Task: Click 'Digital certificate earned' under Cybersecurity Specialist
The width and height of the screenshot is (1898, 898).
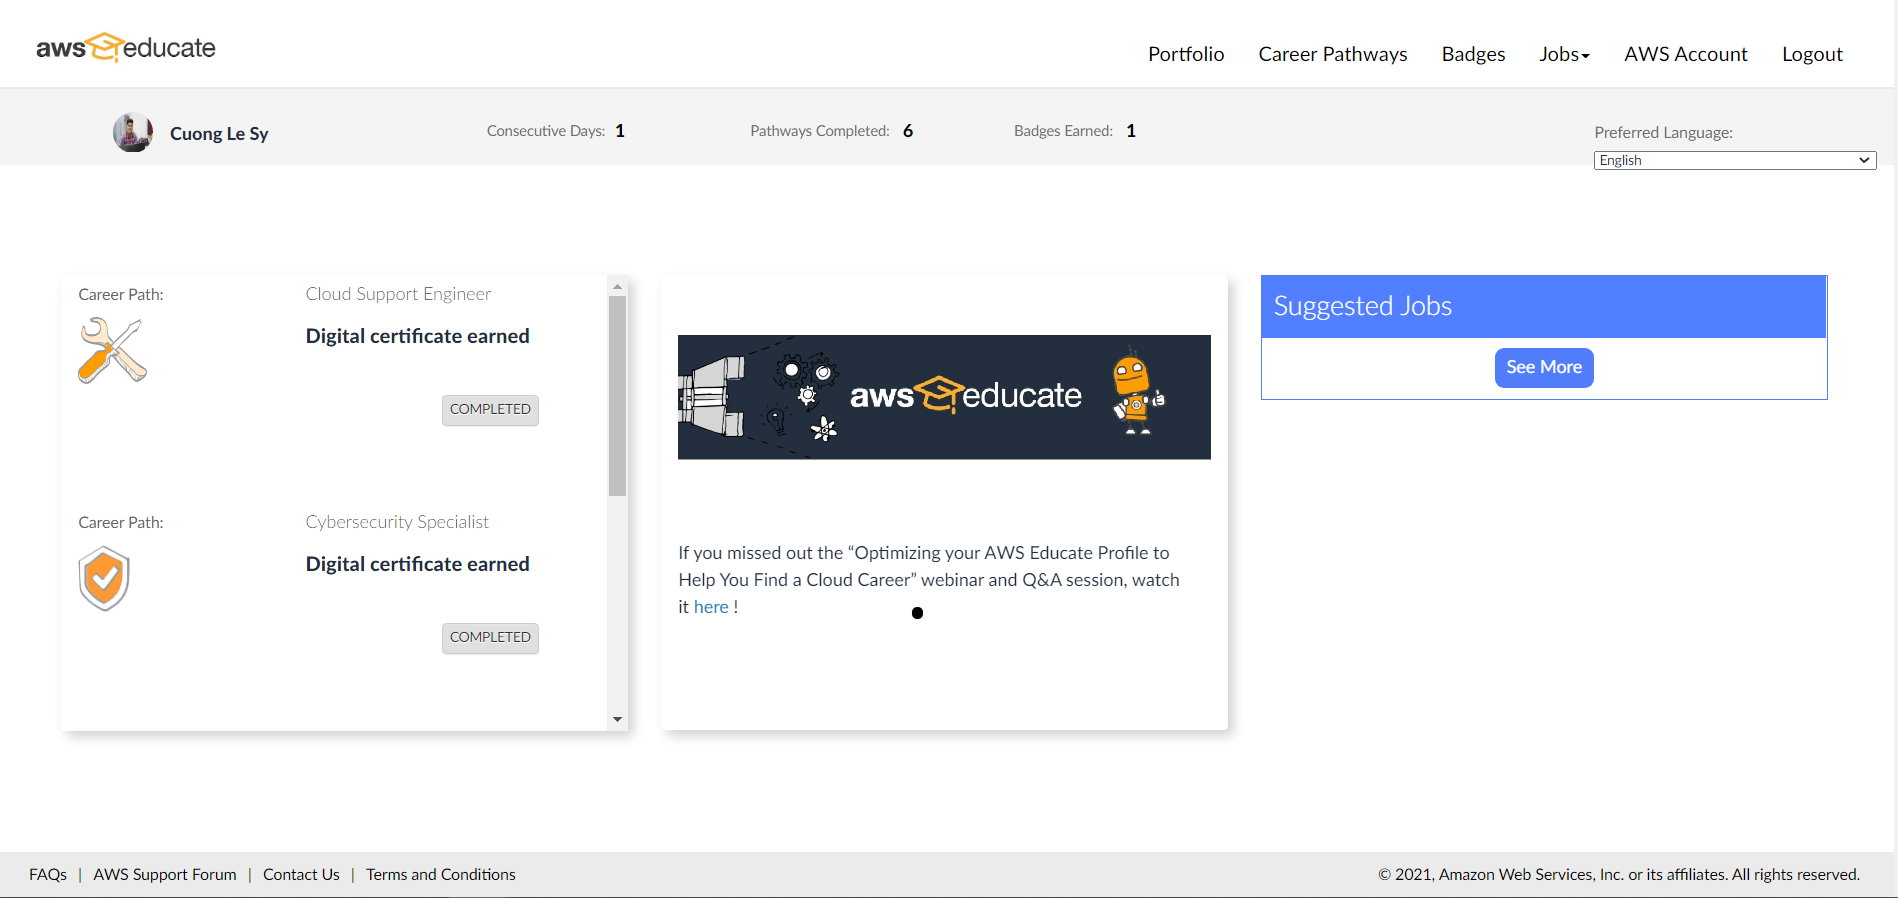Action: [x=417, y=564]
